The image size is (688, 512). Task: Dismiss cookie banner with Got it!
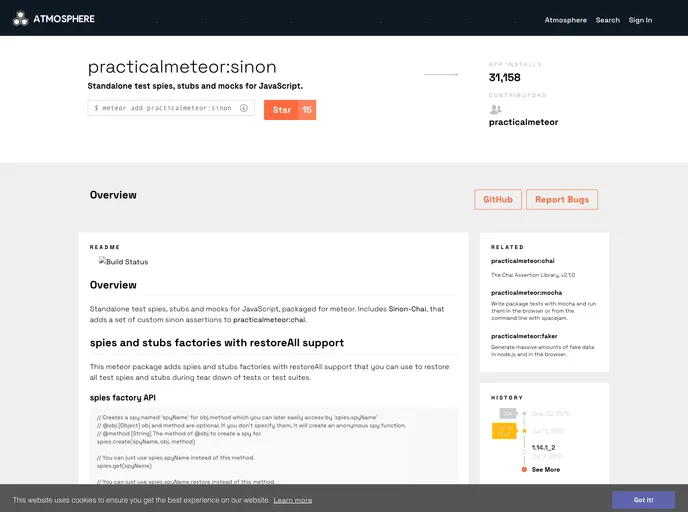[x=643, y=500]
